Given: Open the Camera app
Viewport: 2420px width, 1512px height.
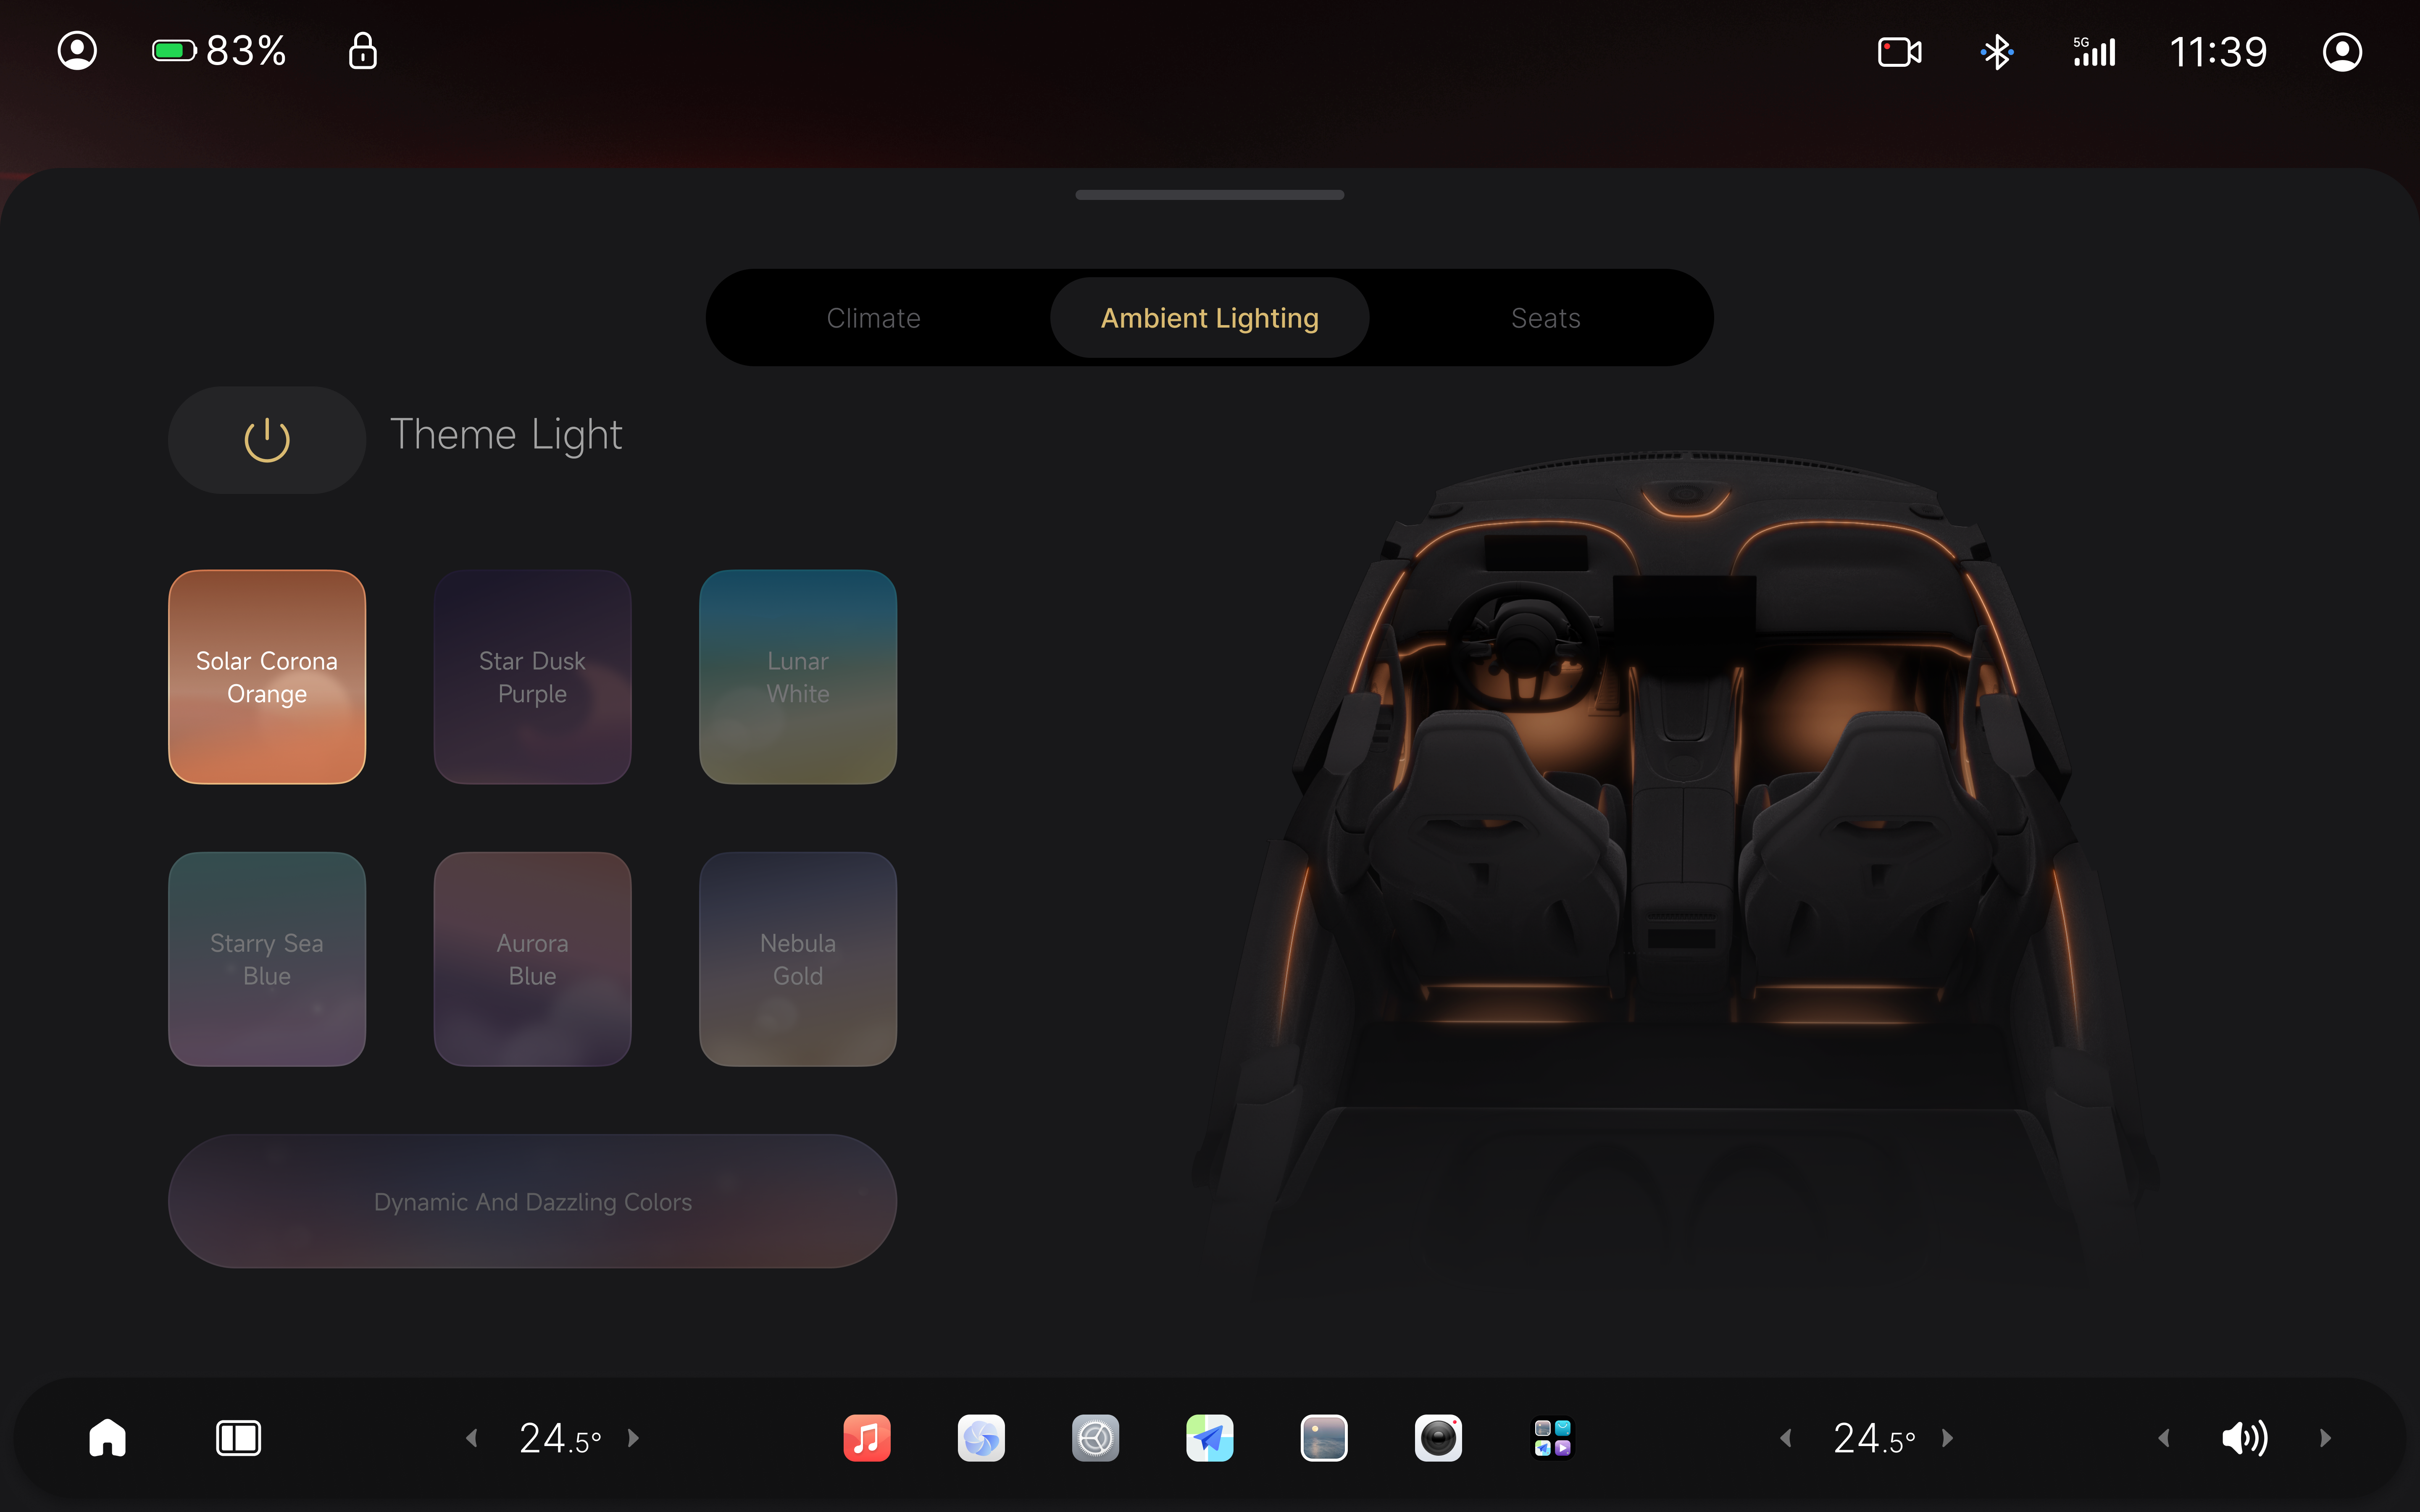Looking at the screenshot, I should (1439, 1438).
